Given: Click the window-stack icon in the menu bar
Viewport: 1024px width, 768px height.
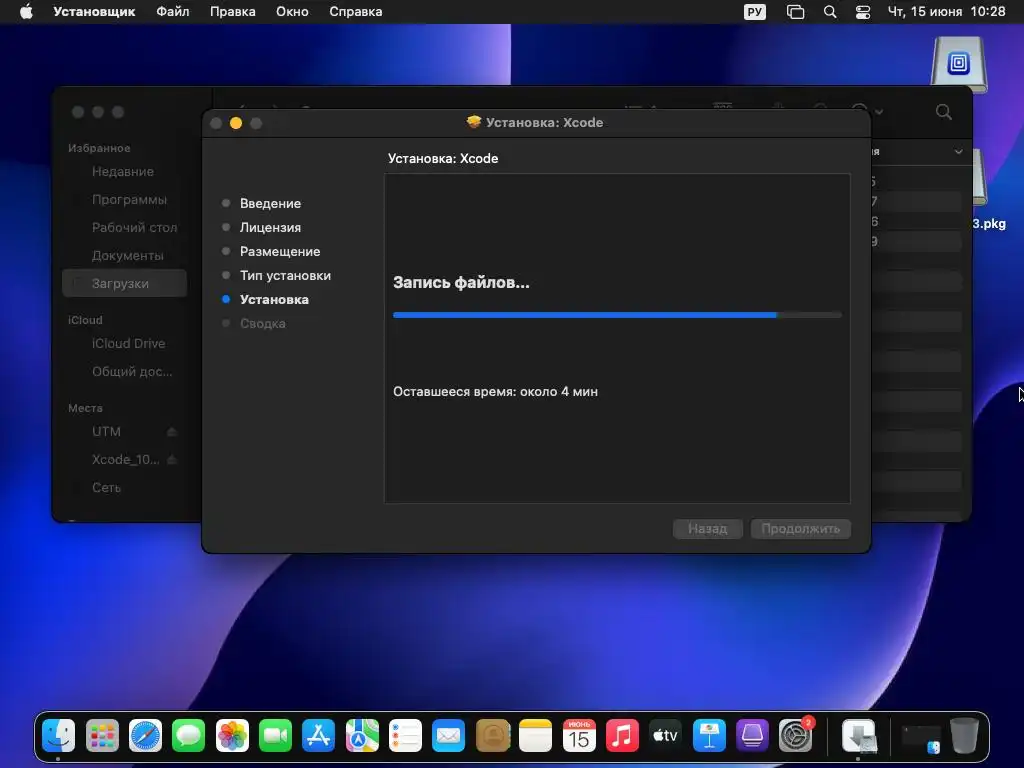Looking at the screenshot, I should tap(795, 12).
